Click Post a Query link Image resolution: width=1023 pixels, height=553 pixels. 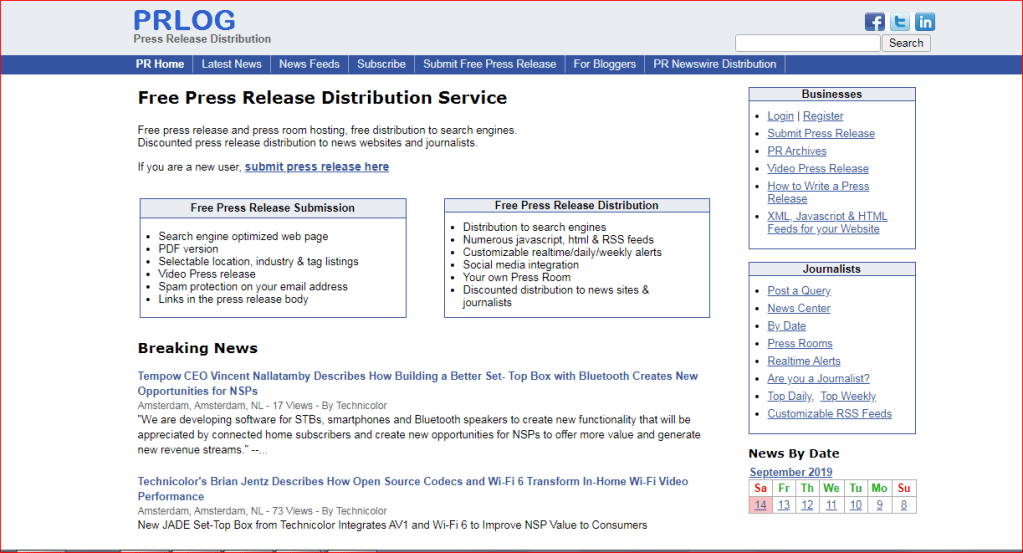[x=799, y=291]
